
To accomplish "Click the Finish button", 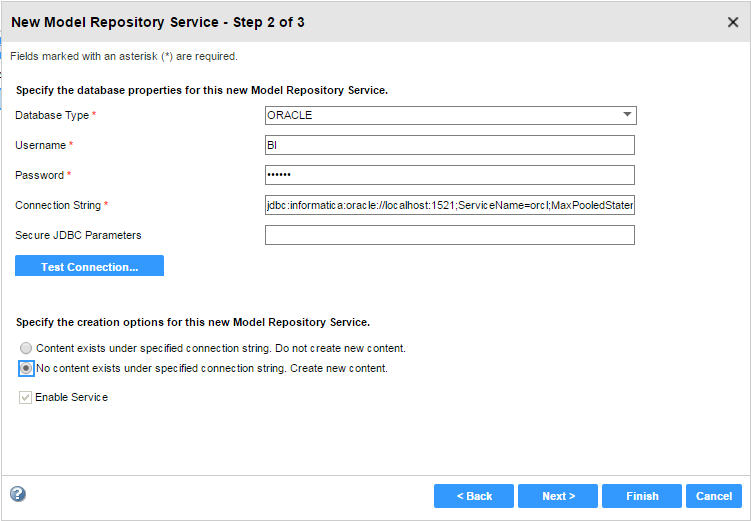I will 642,496.
